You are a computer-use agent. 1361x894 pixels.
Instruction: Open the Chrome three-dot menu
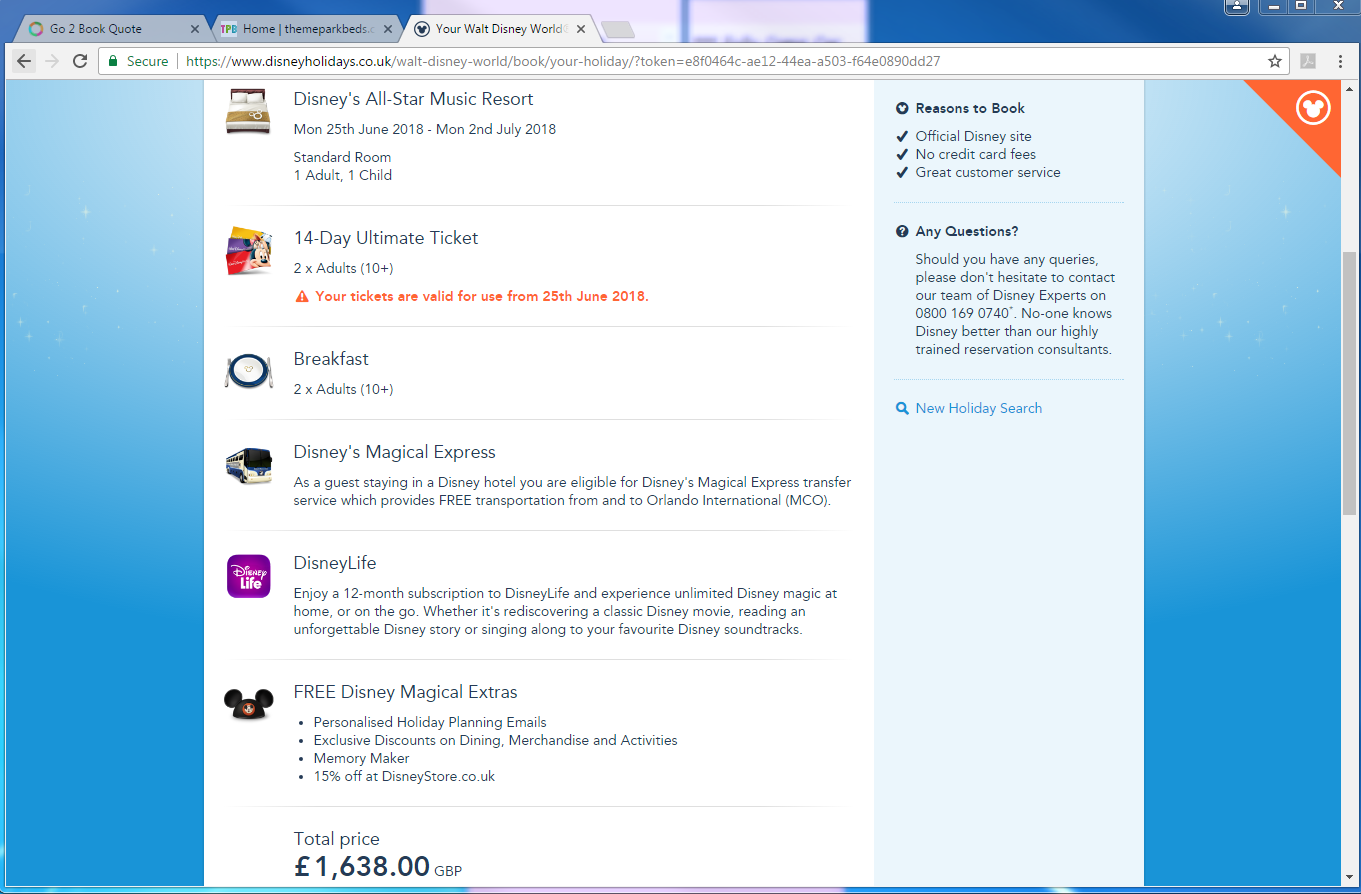coord(1340,61)
